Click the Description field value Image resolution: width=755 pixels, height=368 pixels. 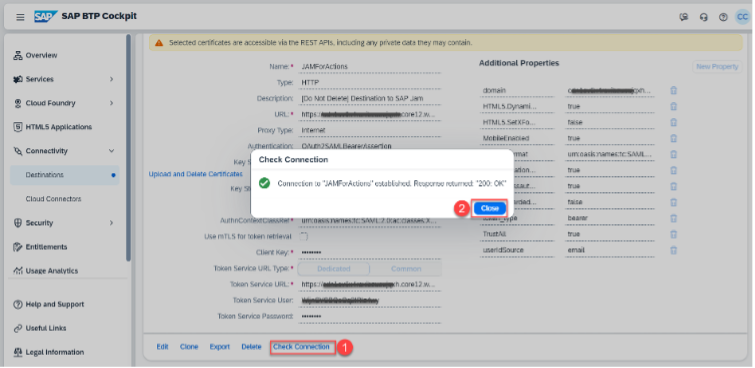point(369,98)
